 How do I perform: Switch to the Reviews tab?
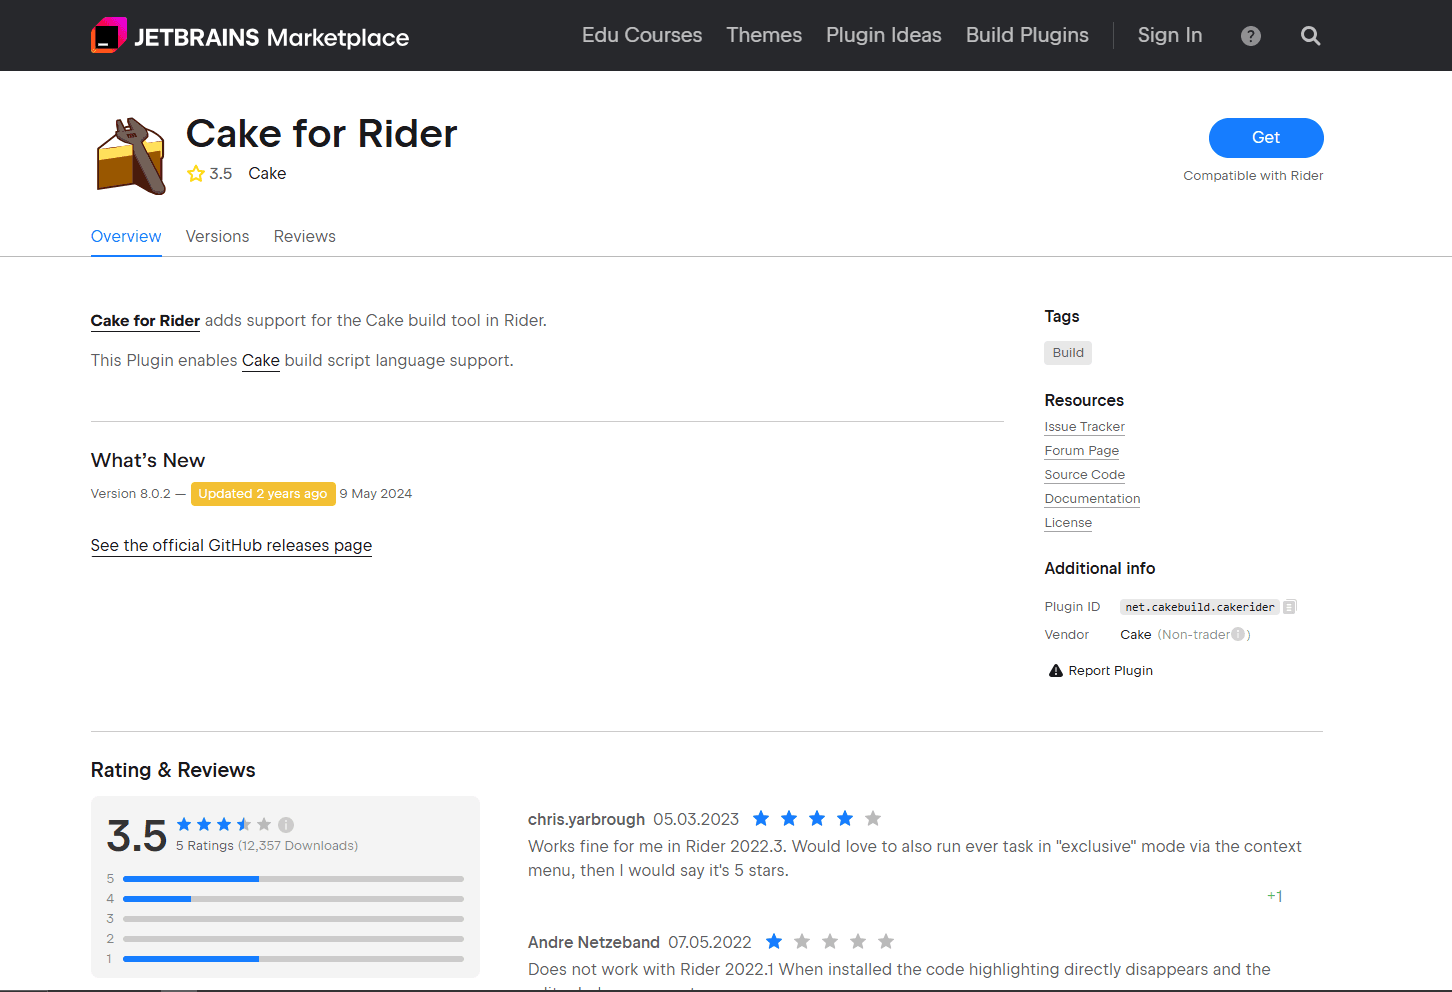pyautogui.click(x=305, y=236)
